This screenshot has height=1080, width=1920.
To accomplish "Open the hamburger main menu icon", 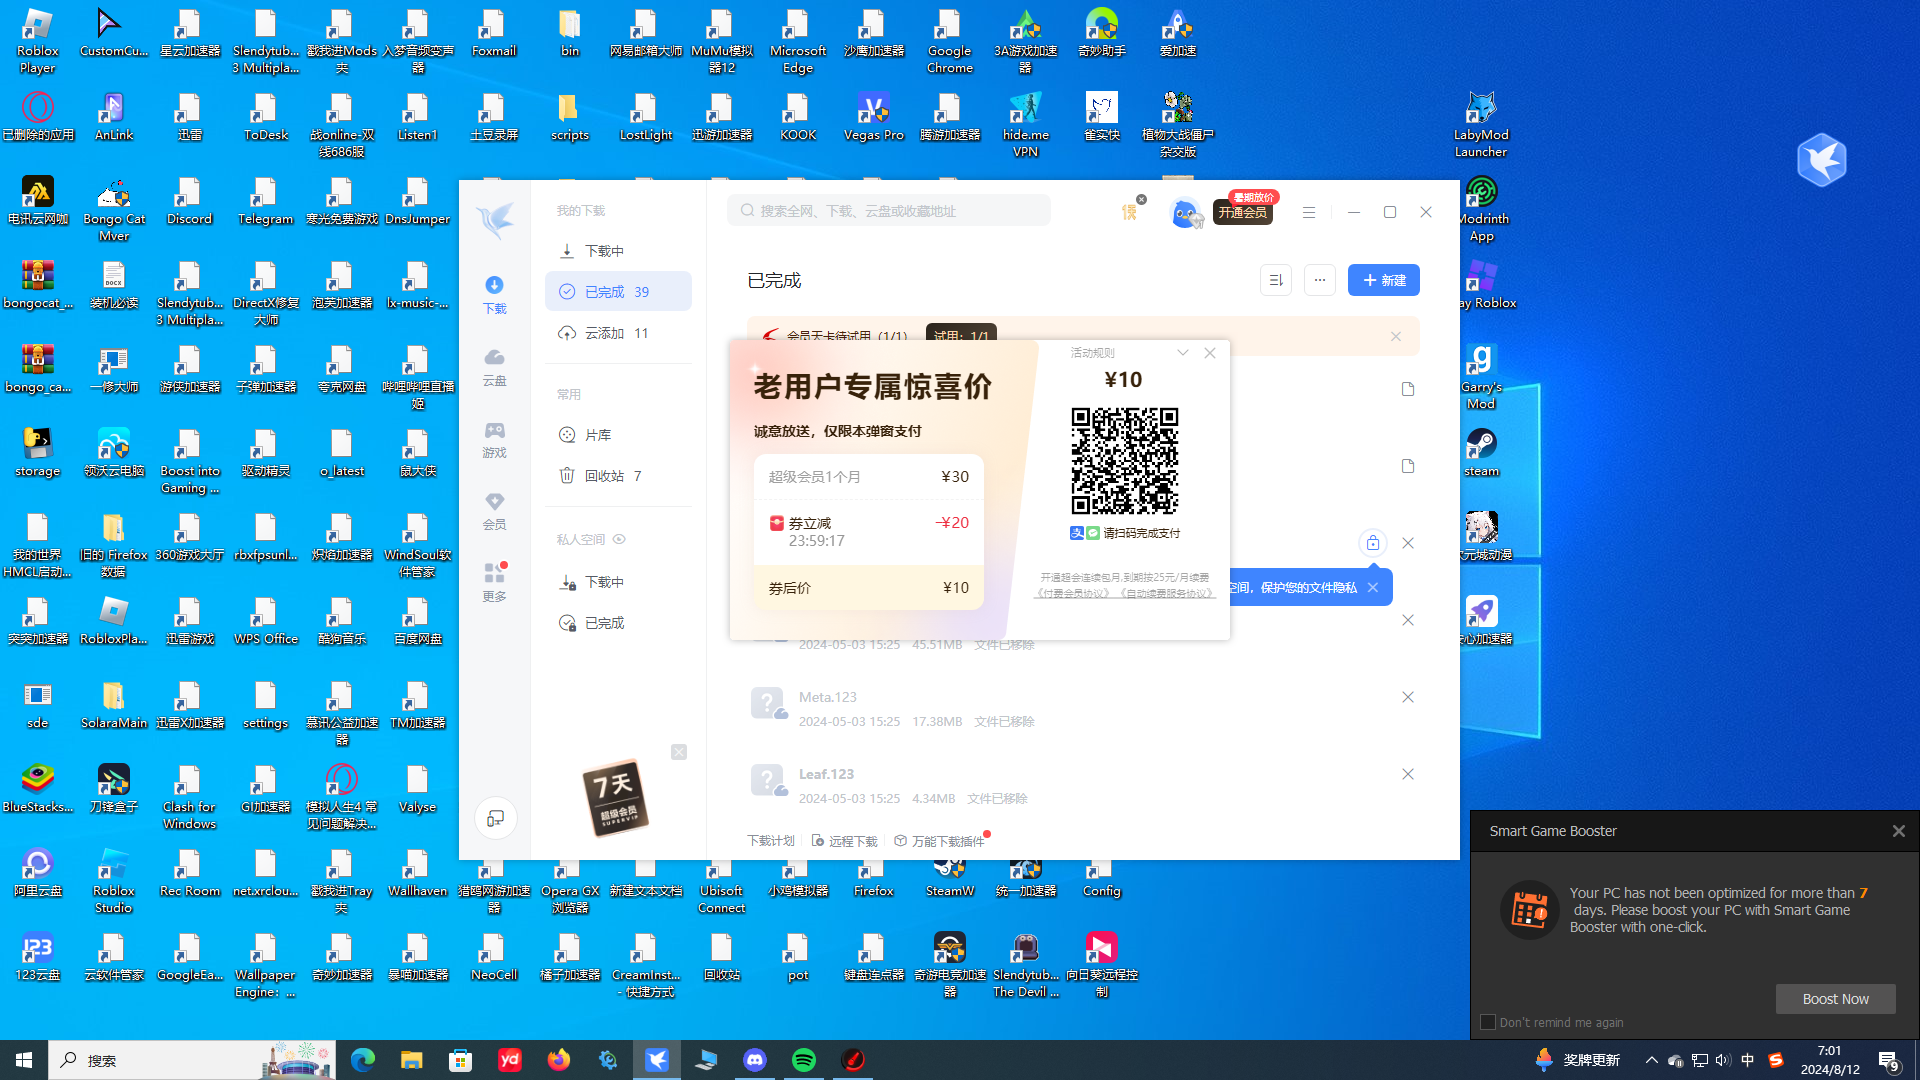I will 1308,212.
